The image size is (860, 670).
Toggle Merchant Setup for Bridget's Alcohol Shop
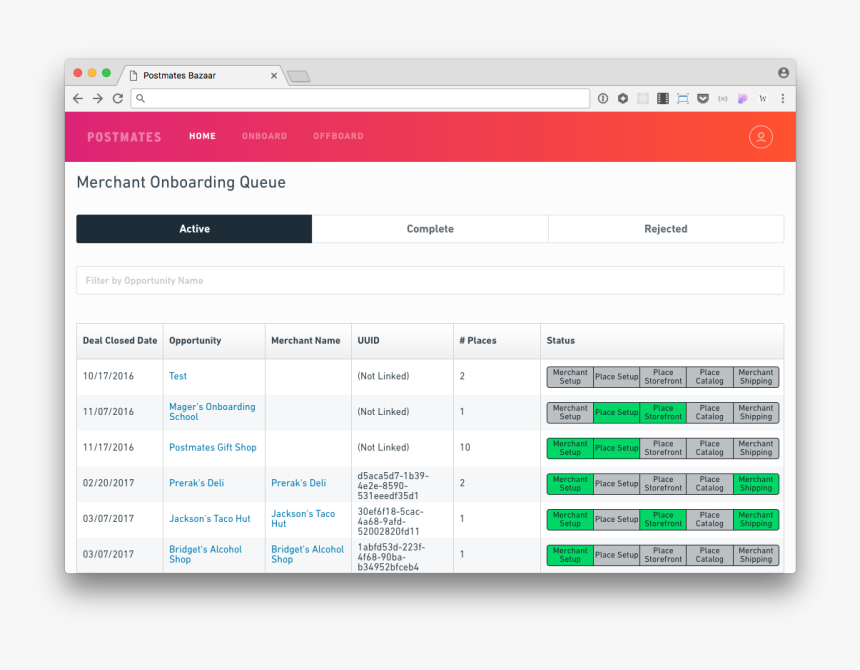point(570,555)
